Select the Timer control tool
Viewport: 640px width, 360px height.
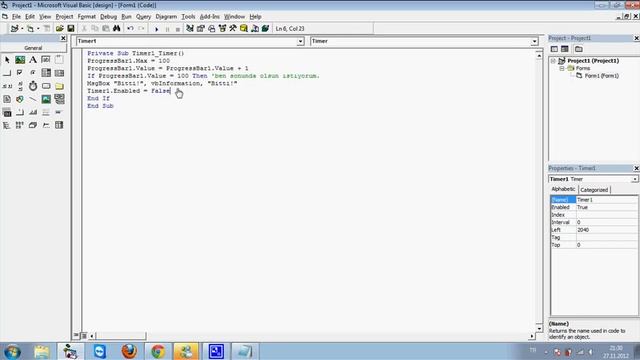coord(33,86)
